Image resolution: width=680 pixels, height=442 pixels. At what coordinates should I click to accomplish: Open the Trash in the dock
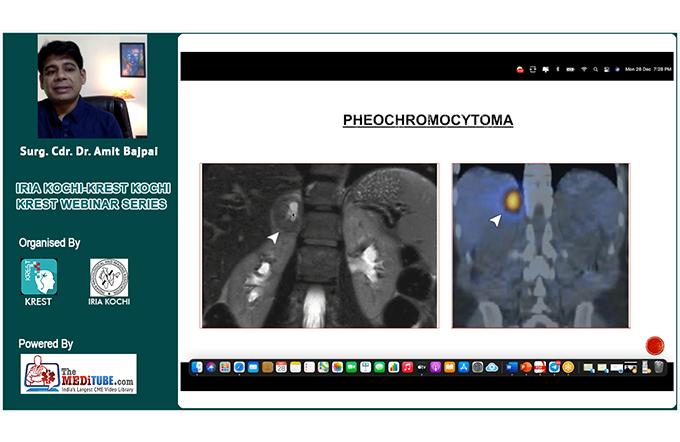pyautogui.click(x=659, y=367)
